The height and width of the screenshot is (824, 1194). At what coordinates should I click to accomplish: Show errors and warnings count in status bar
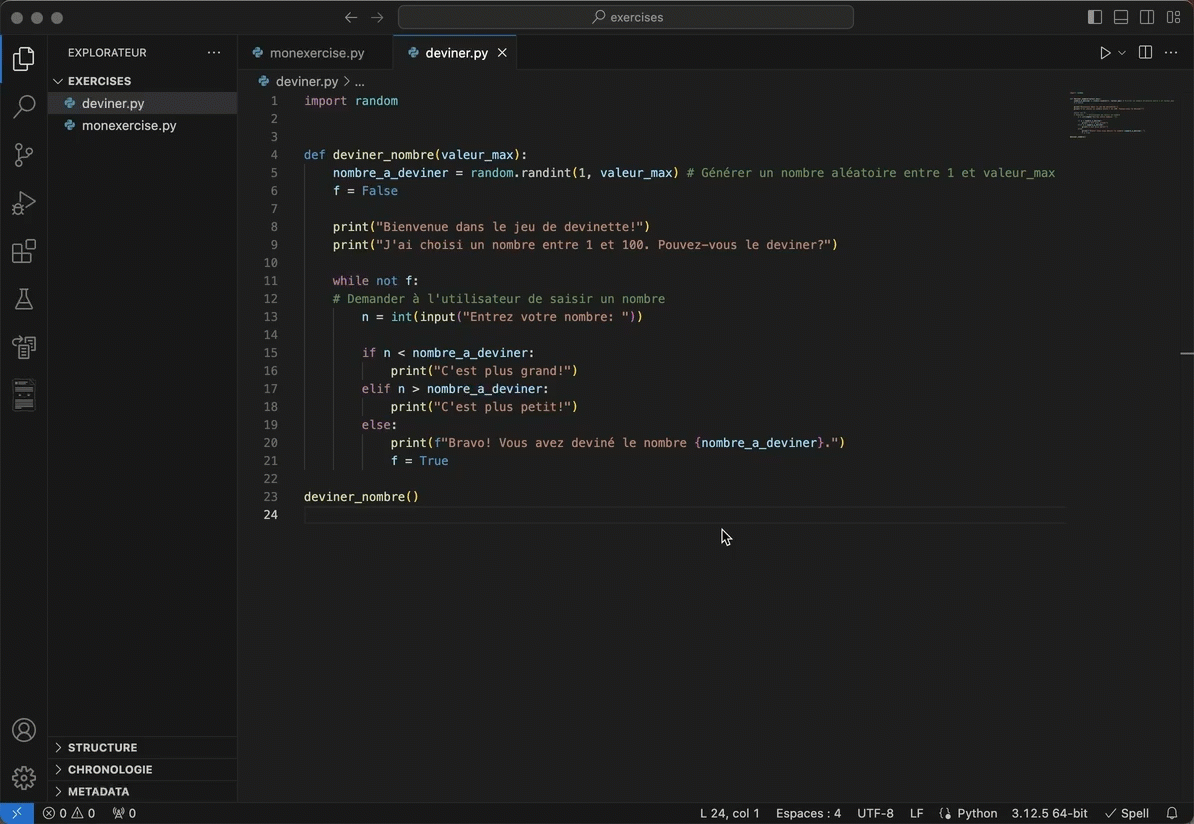pyautogui.click(x=69, y=813)
